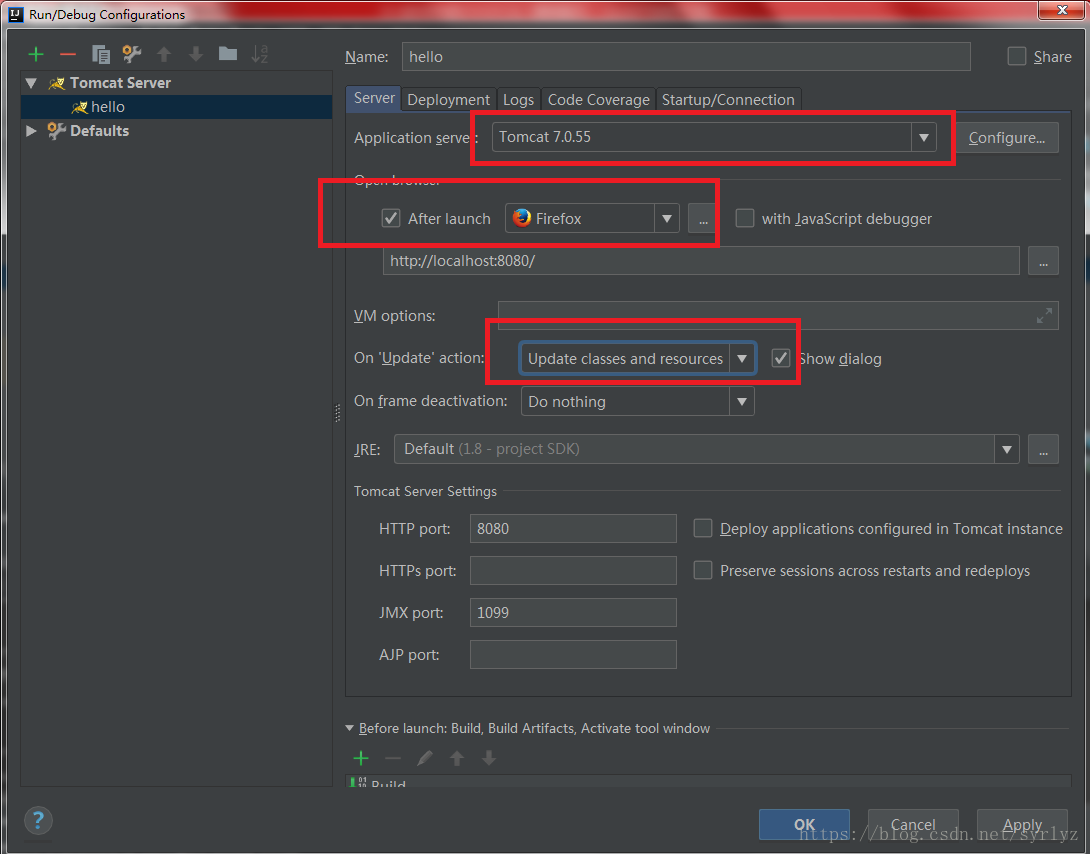
Task: Browse browsers ellipsis next to Firefox
Action: point(702,219)
